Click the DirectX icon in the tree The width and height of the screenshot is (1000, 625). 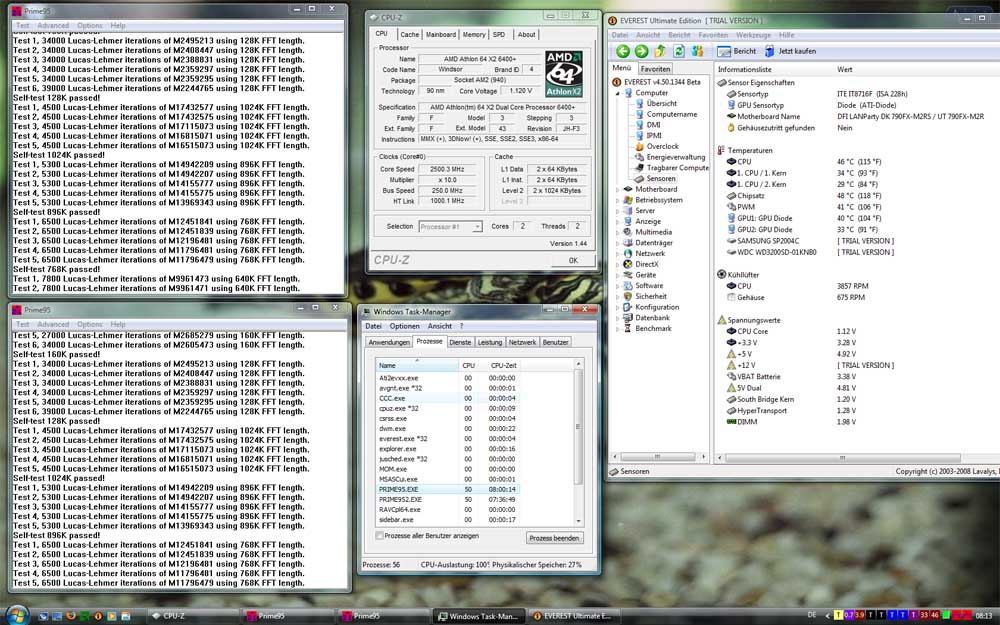628,264
